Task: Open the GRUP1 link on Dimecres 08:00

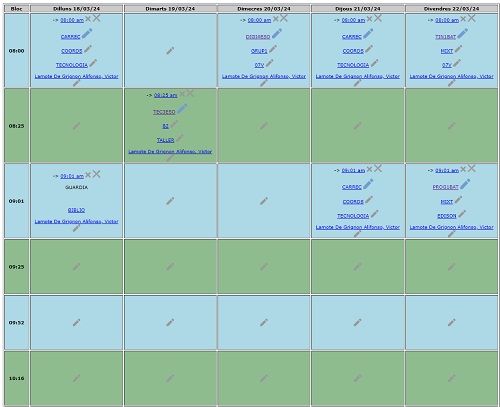Action: (x=259, y=51)
